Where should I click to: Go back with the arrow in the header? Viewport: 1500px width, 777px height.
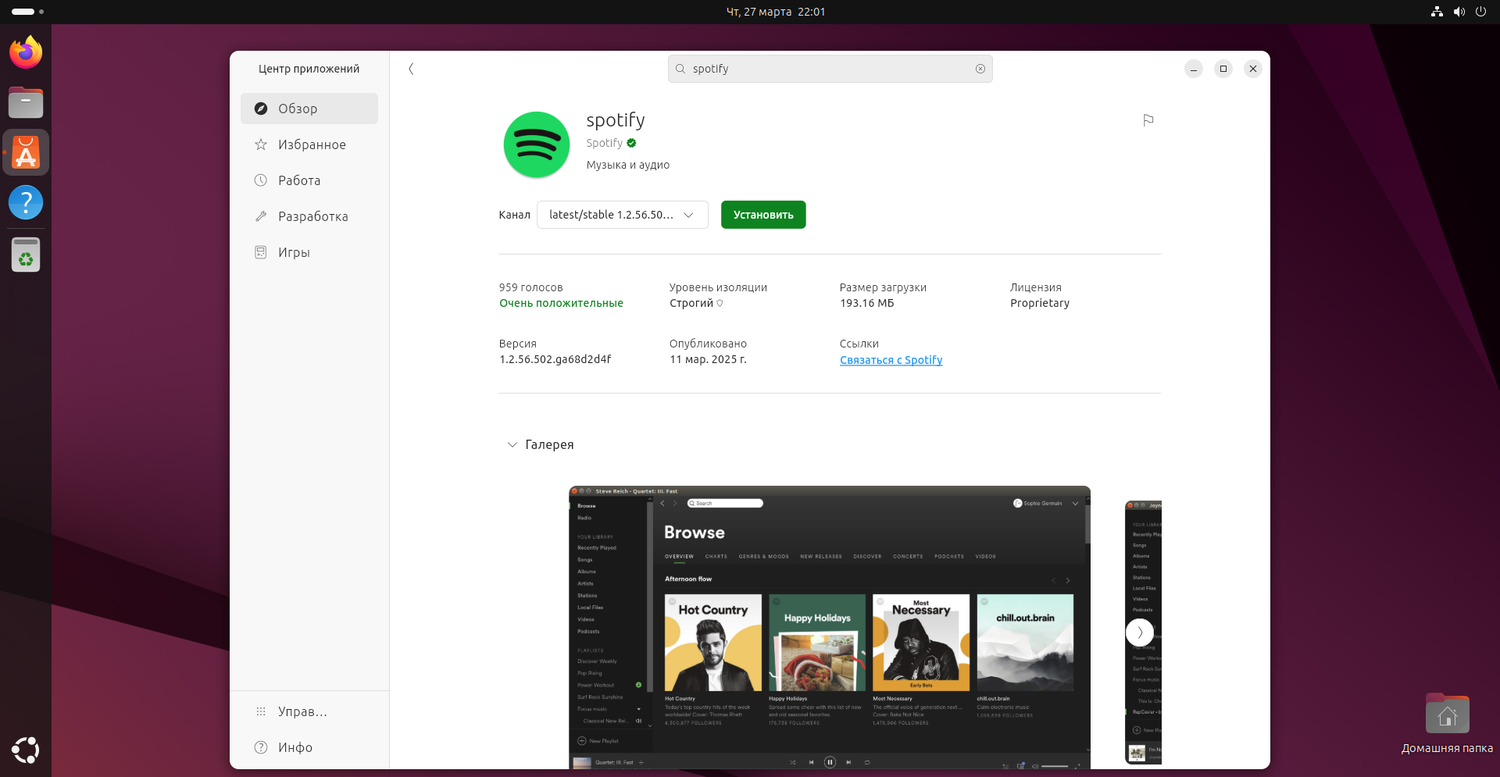[x=411, y=69]
